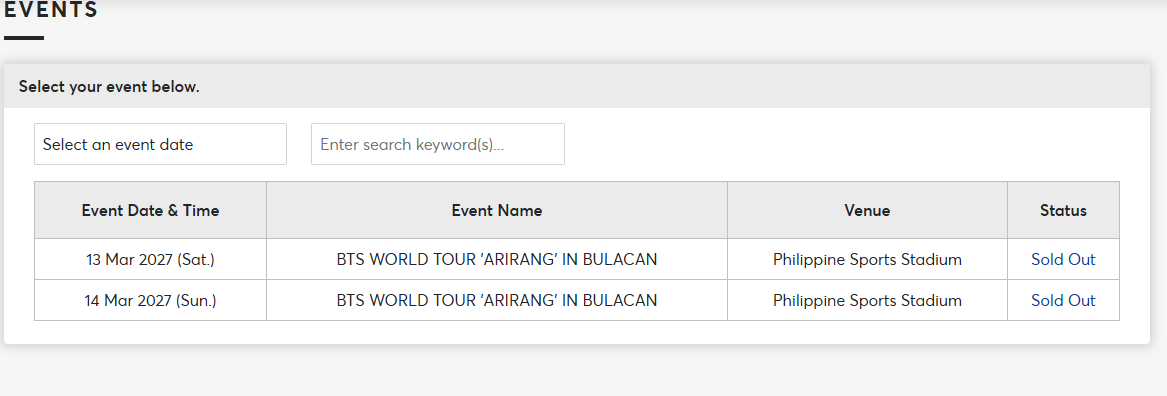Click the EVENTS page heading

[x=51, y=10]
